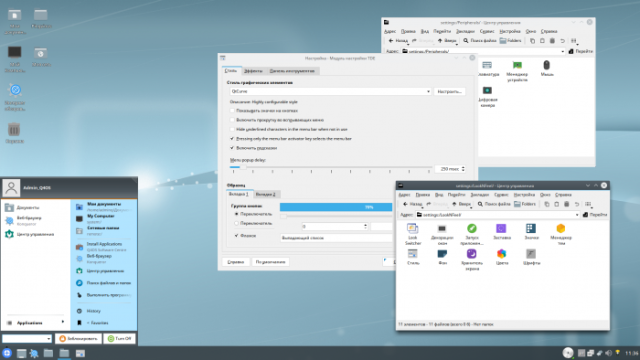The width and height of the screenshot is (640, 360).
Task: Open Менеджер устройств icon in Peripherals window
Action: [517, 71]
